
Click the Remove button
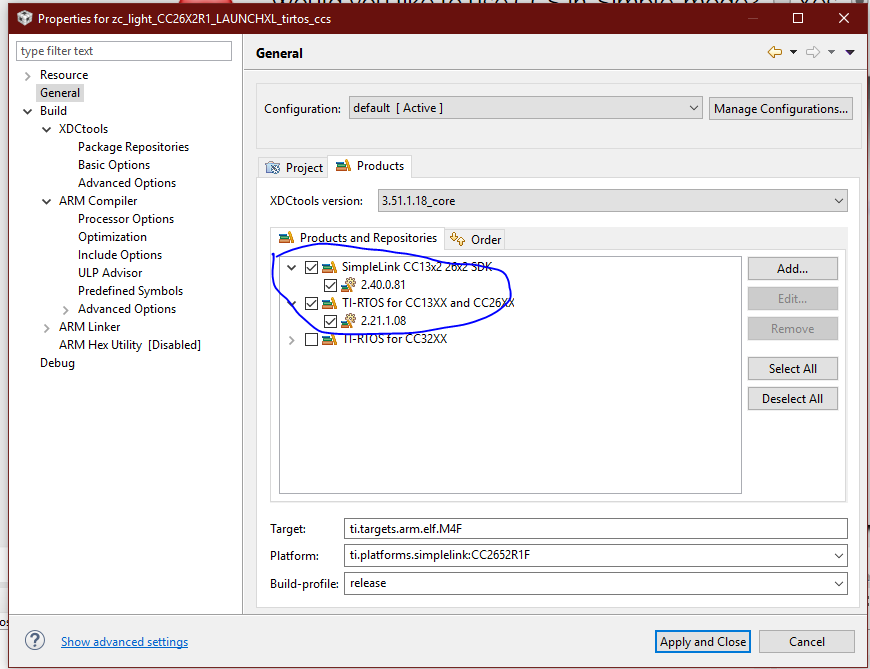(x=792, y=329)
